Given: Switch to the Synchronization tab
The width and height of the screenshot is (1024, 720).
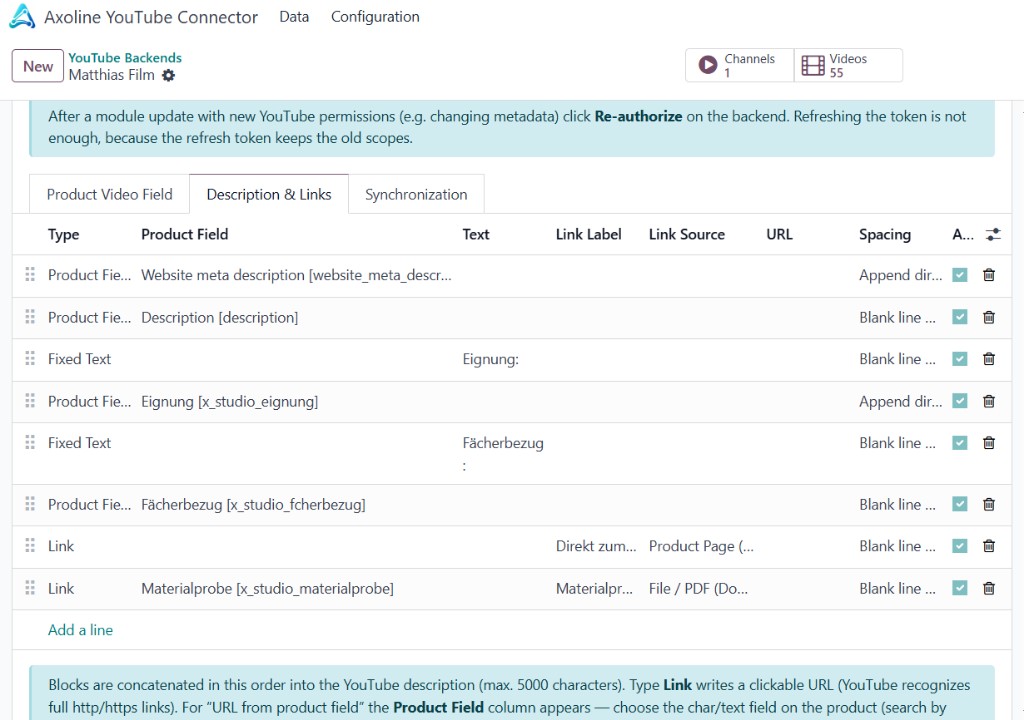Looking at the screenshot, I should [416, 194].
